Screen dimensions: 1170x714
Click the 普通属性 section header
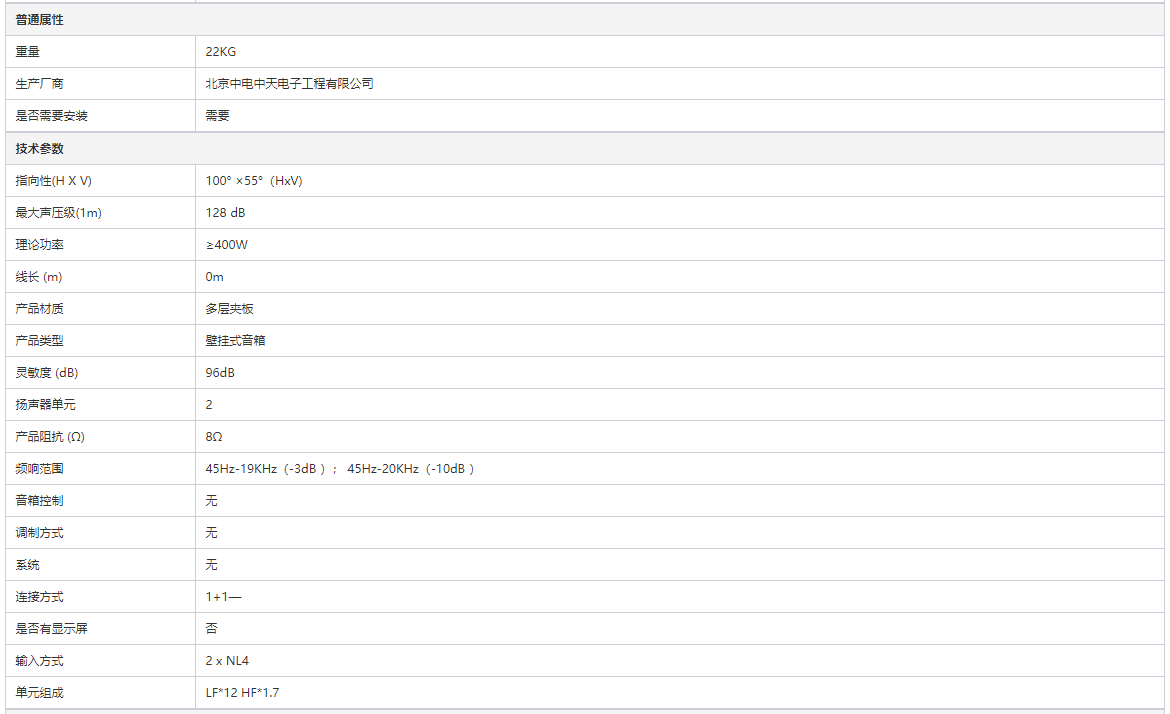(x=40, y=20)
